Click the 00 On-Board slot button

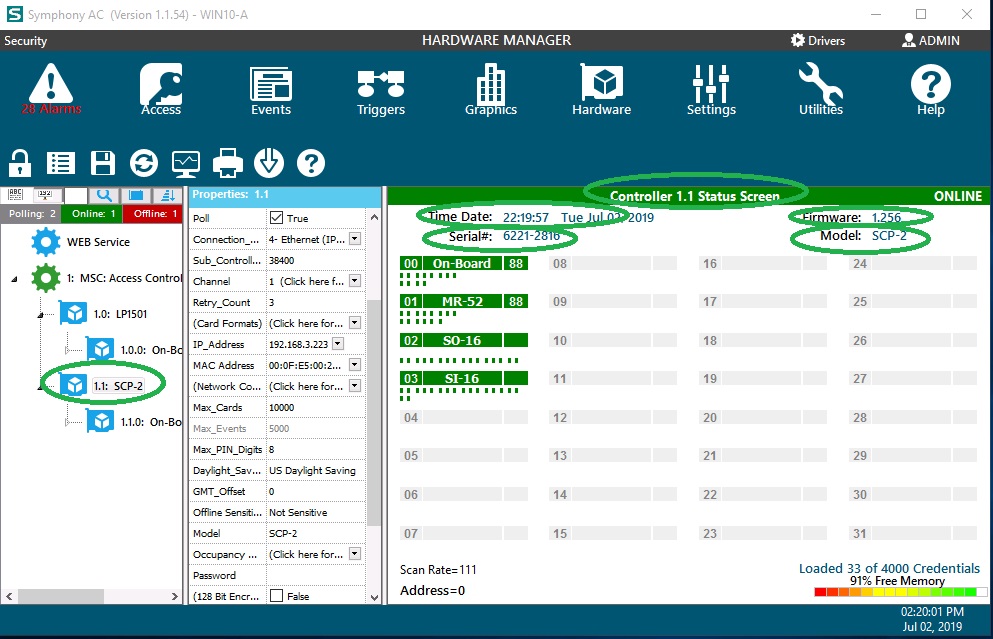point(464,263)
